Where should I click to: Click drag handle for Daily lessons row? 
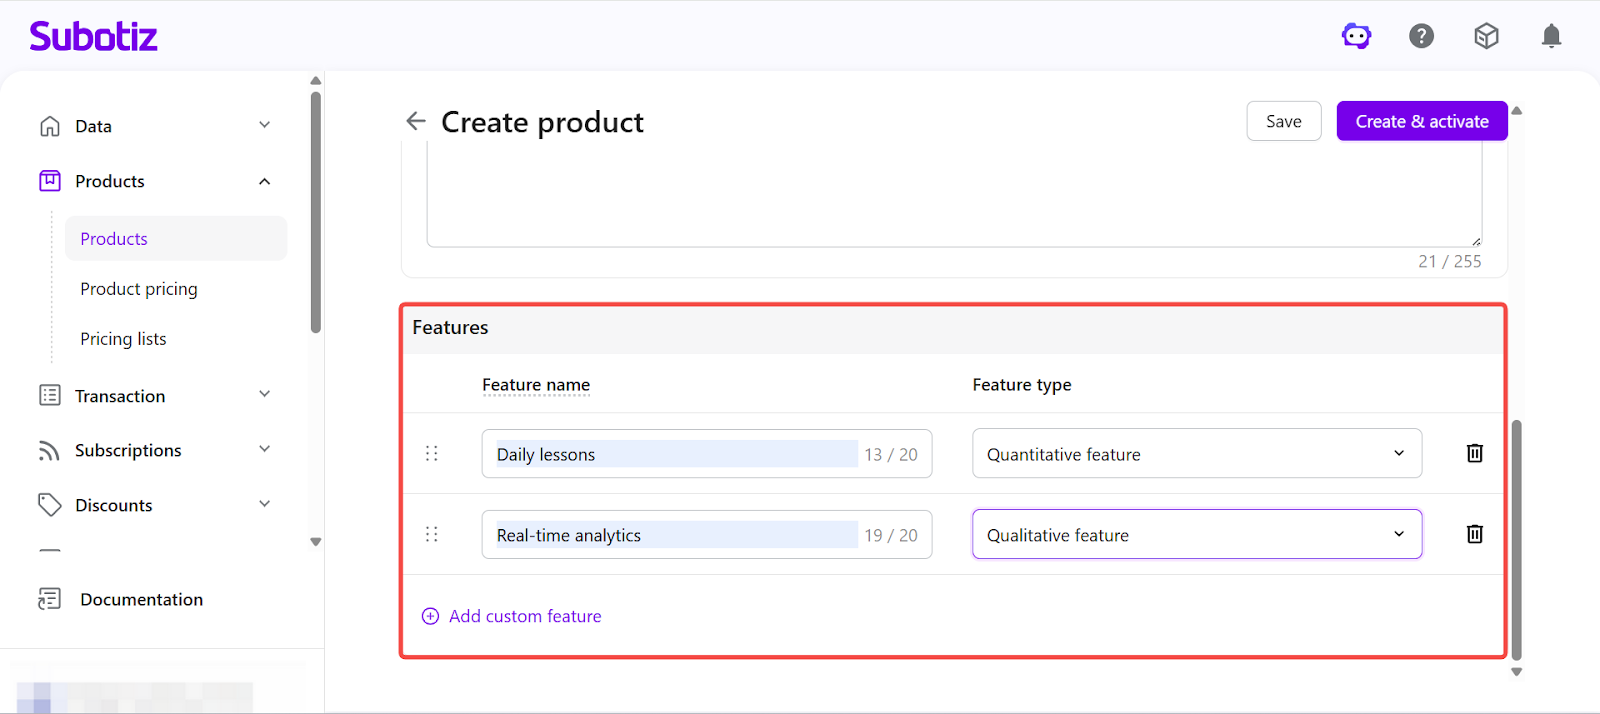tap(432, 453)
